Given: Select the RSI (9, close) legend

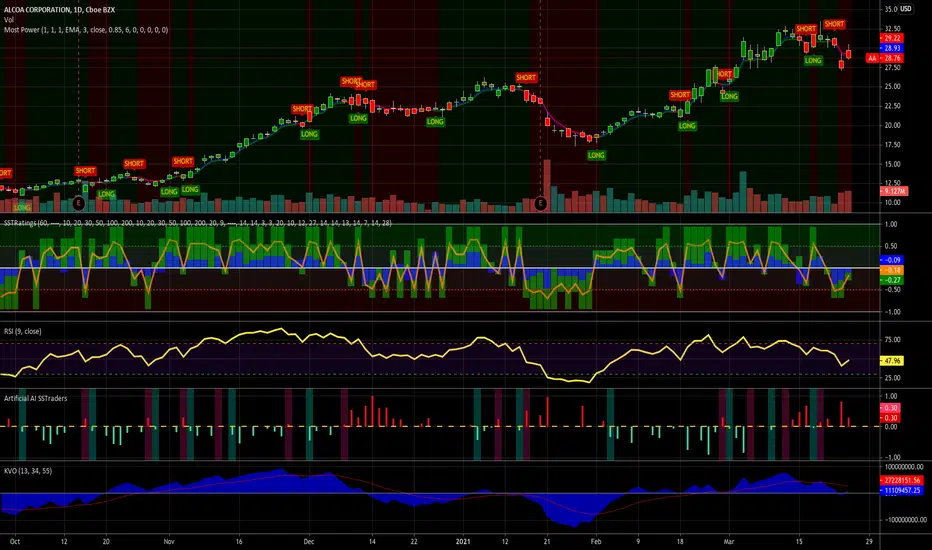Looking at the screenshot, I should [x=23, y=331].
